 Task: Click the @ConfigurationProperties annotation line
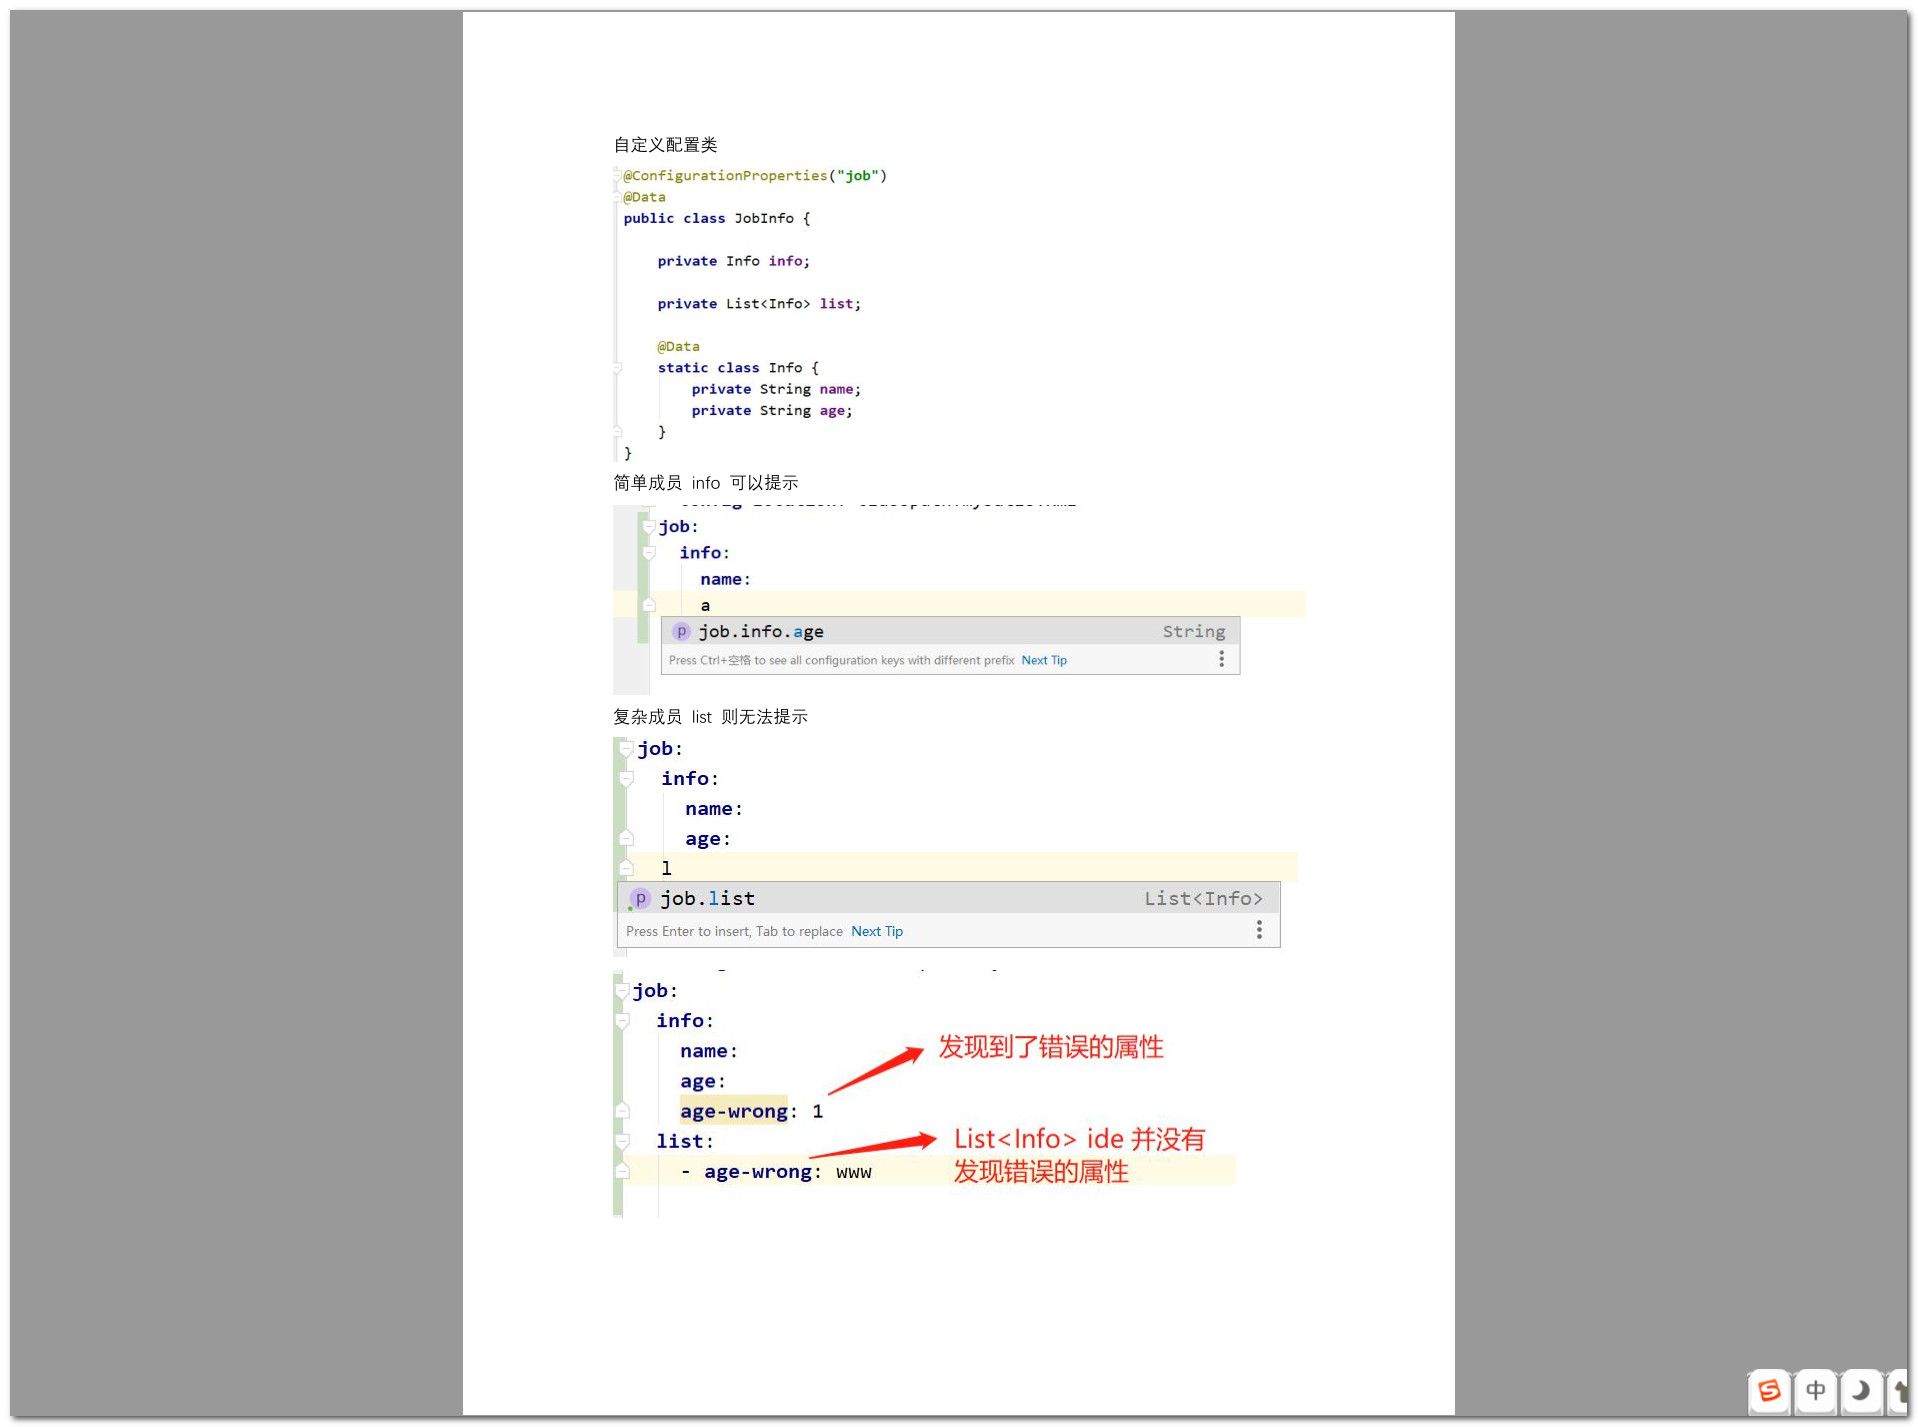(754, 176)
